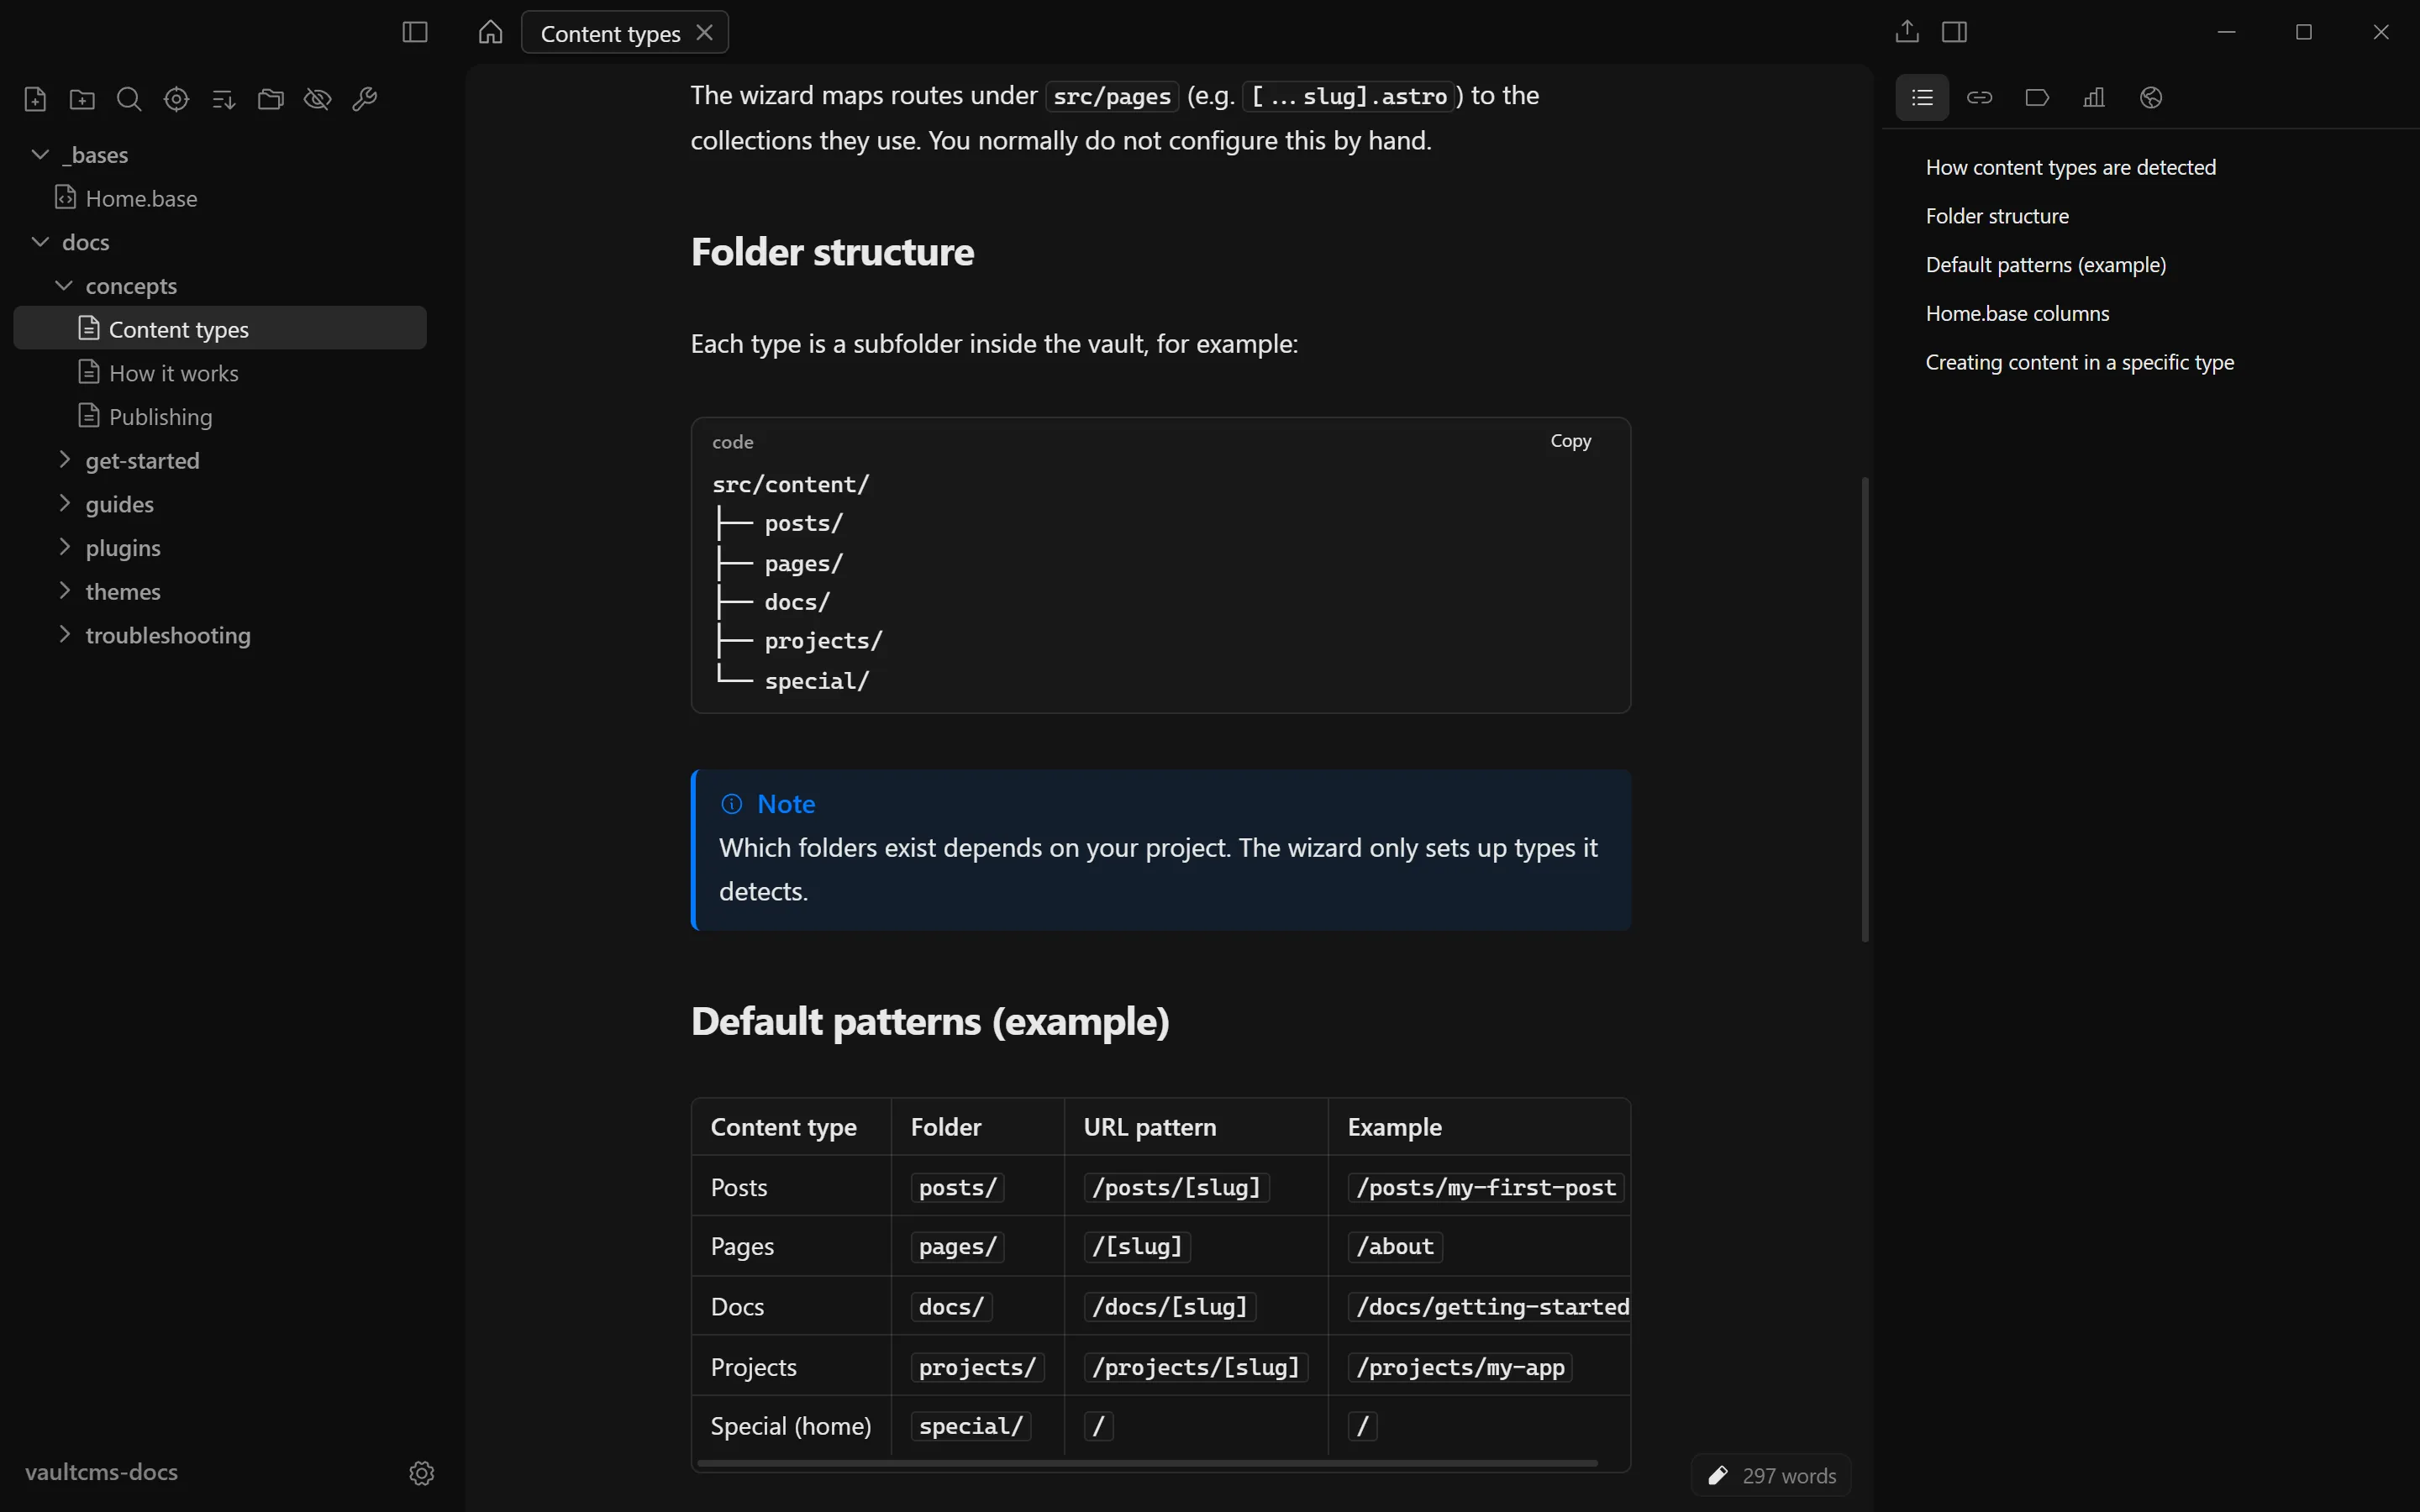Click the stacked folders icon in sidebar toolbar

(x=270, y=99)
